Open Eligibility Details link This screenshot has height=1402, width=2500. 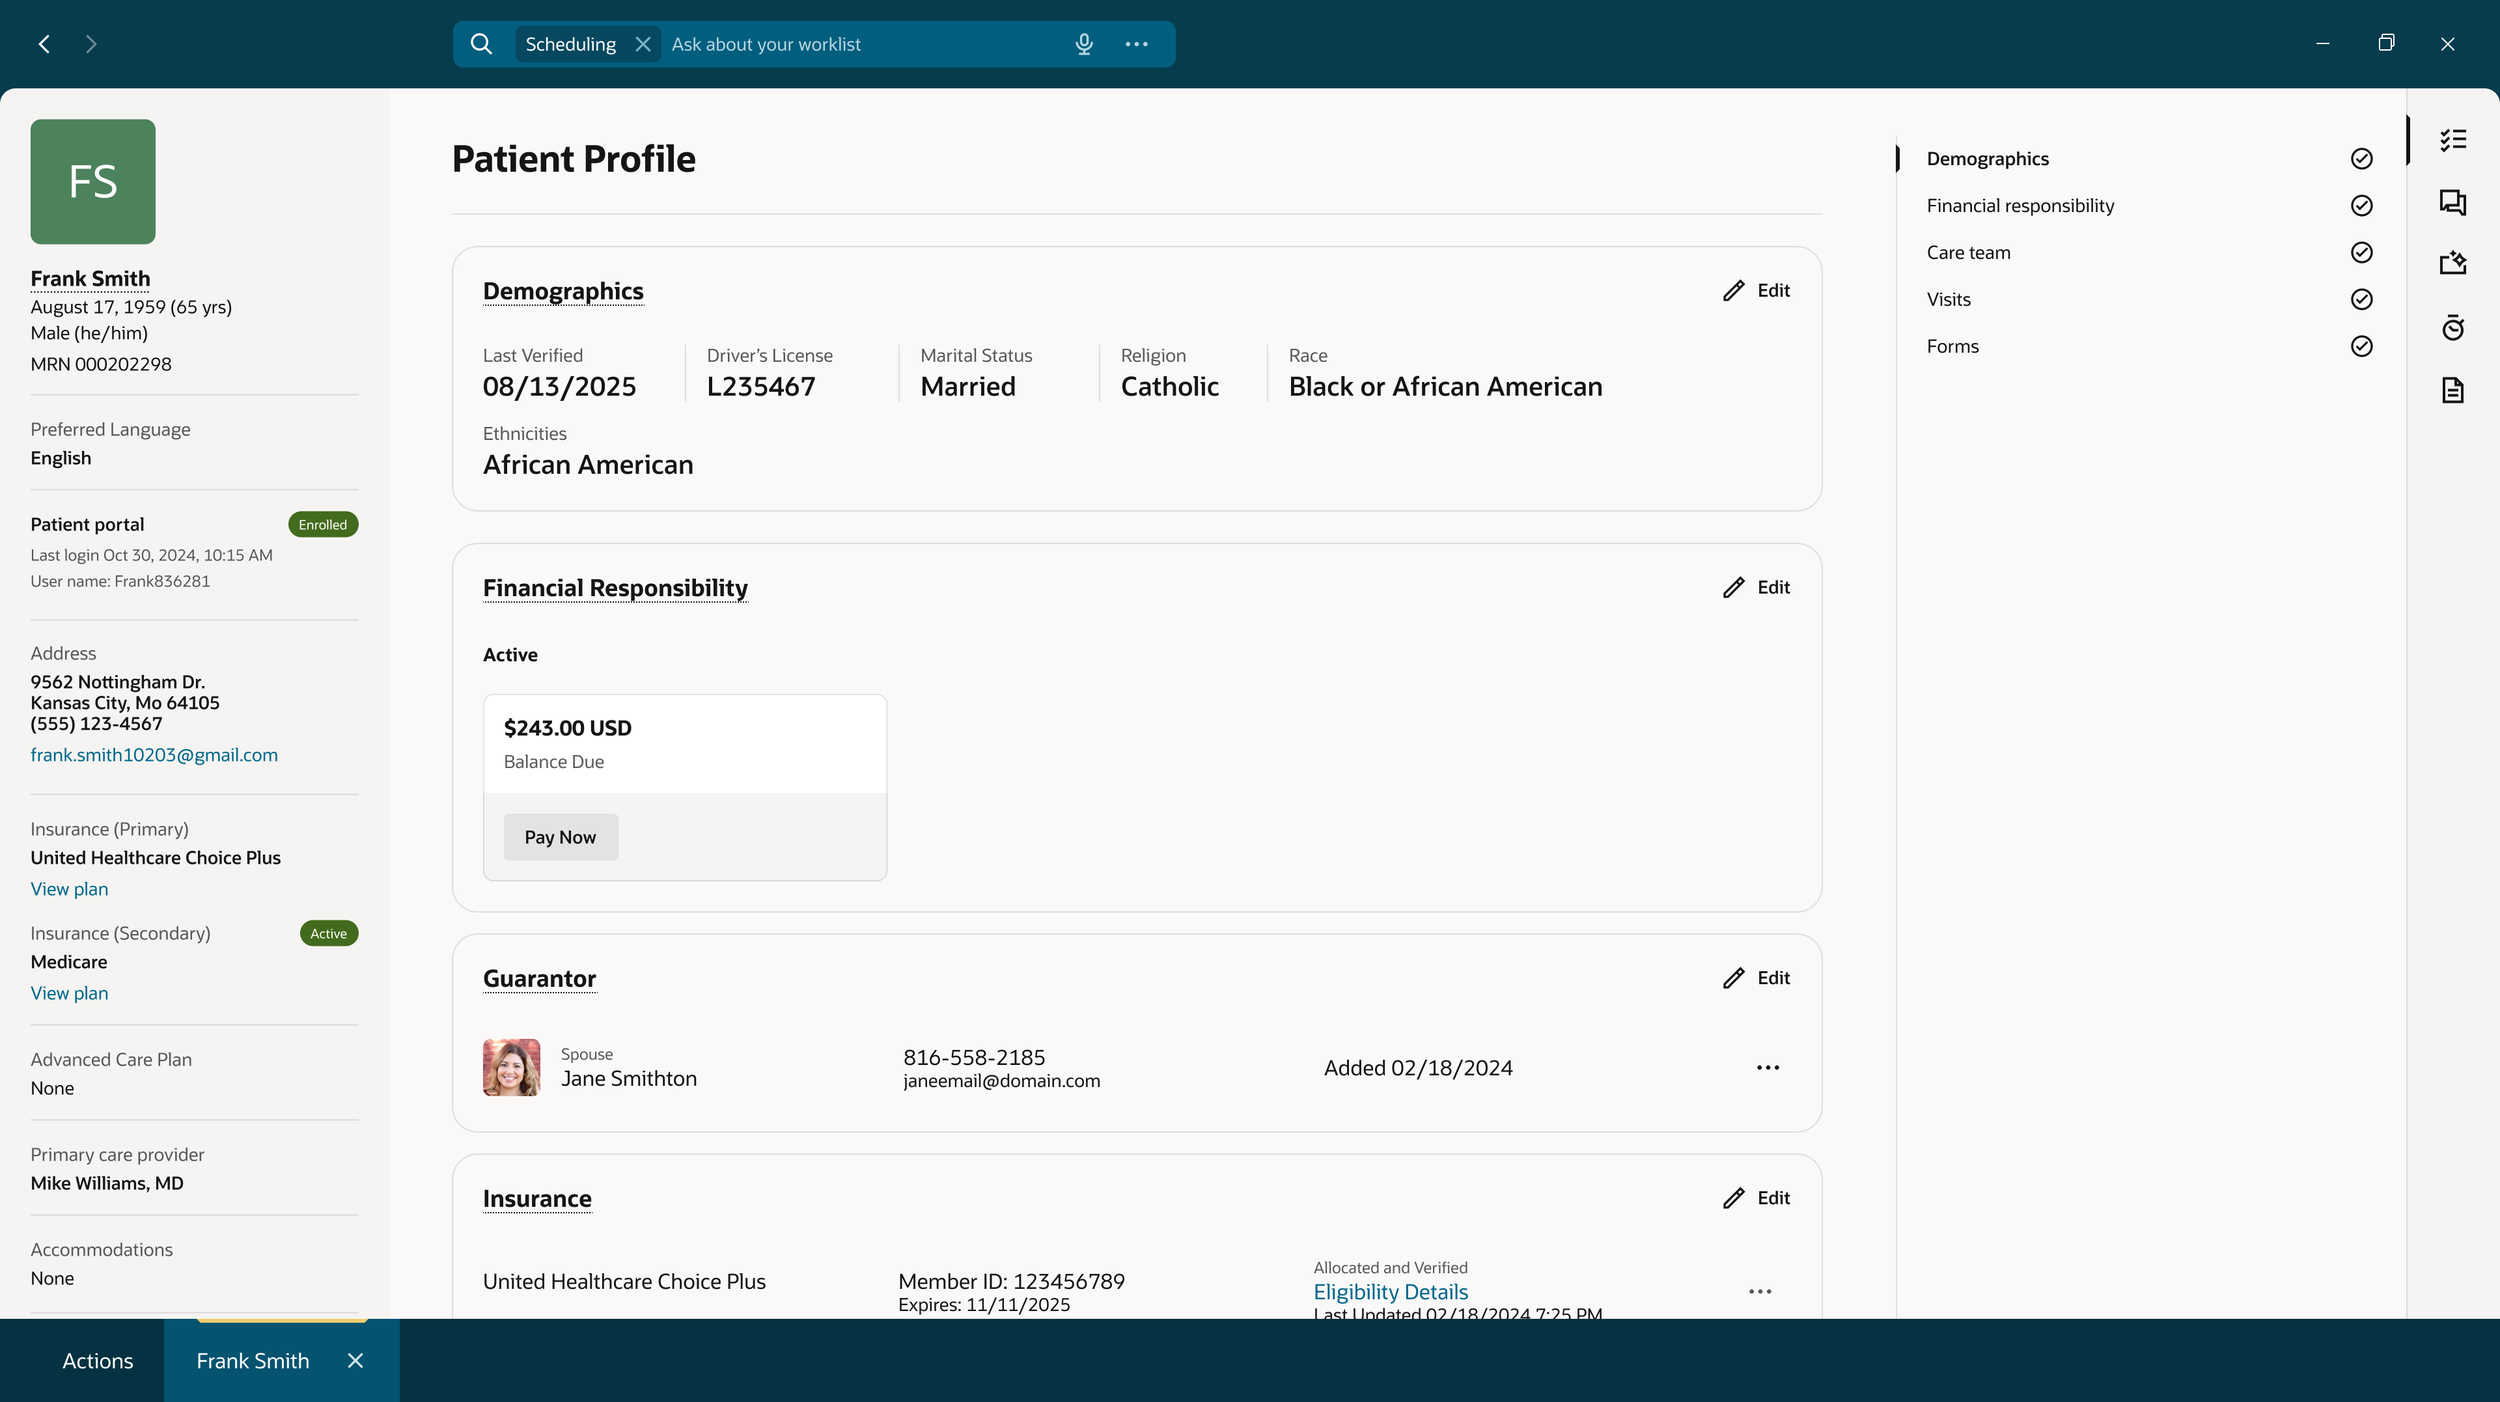(1390, 1292)
